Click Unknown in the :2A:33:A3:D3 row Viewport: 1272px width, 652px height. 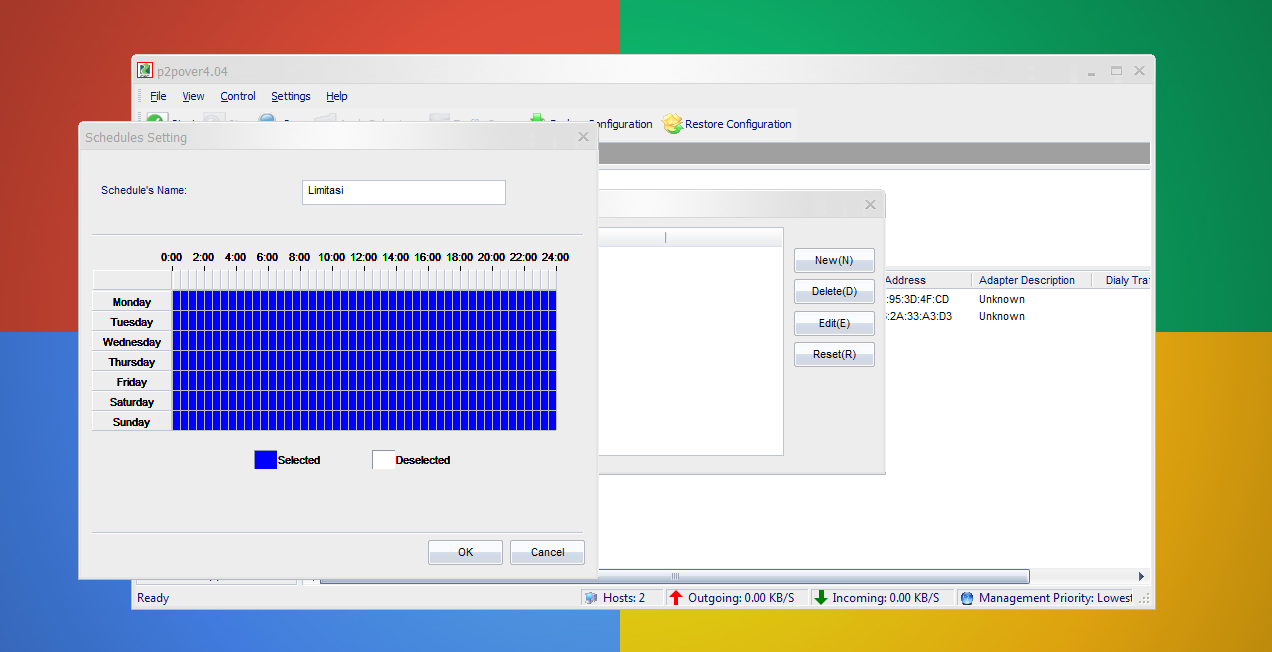(x=1002, y=316)
